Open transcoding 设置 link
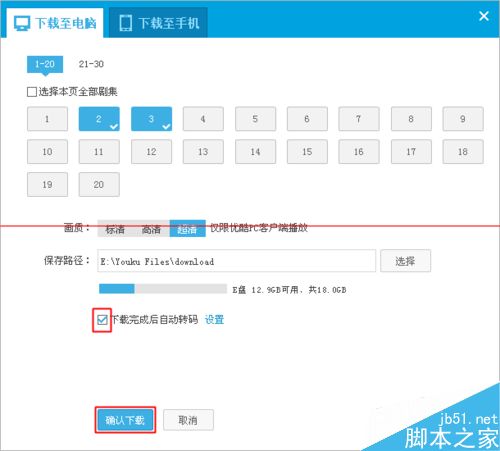500x451 pixels. tap(214, 320)
